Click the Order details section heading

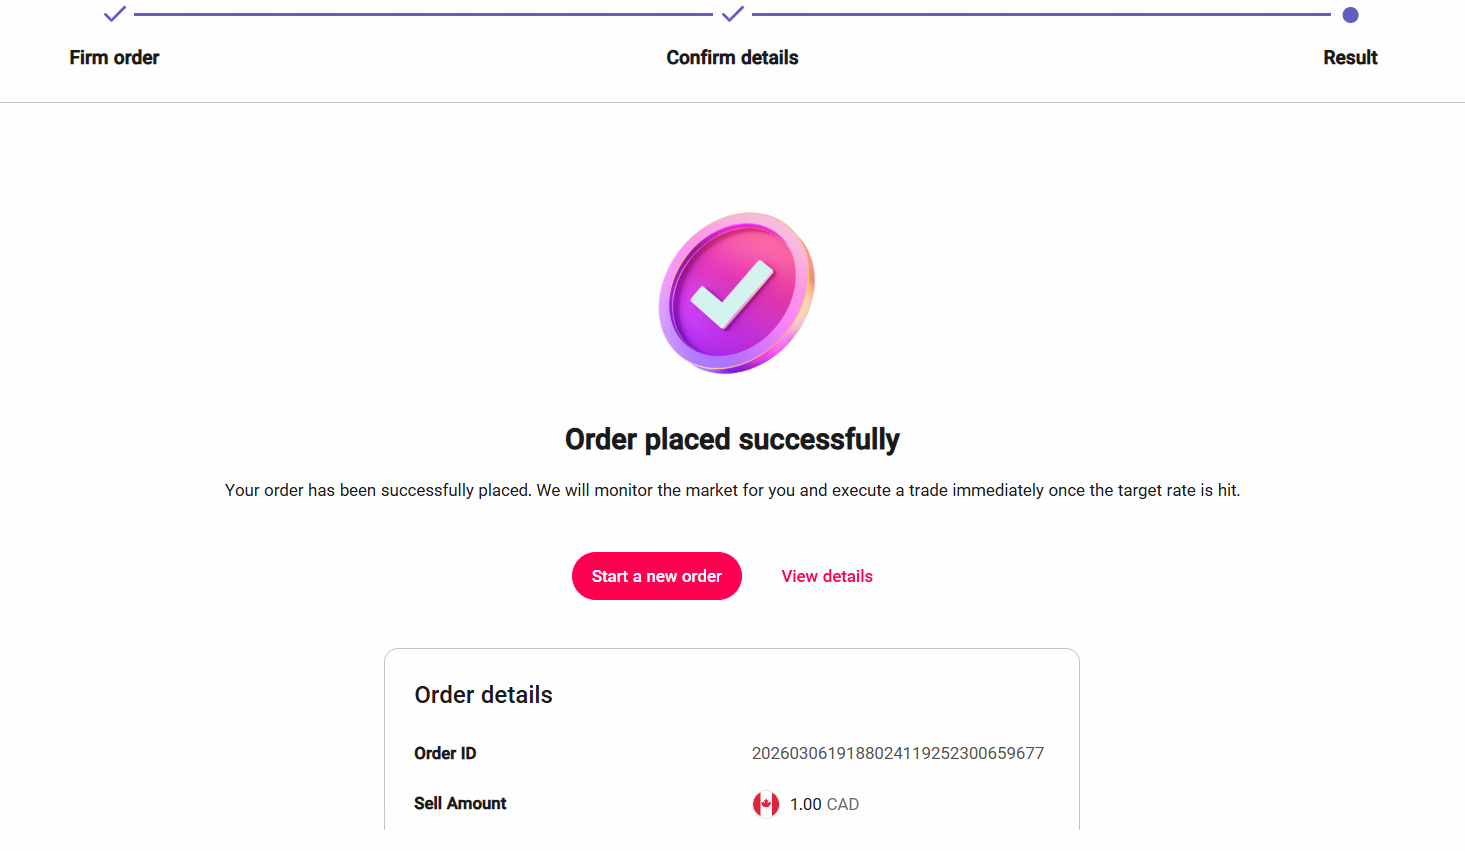pos(483,695)
